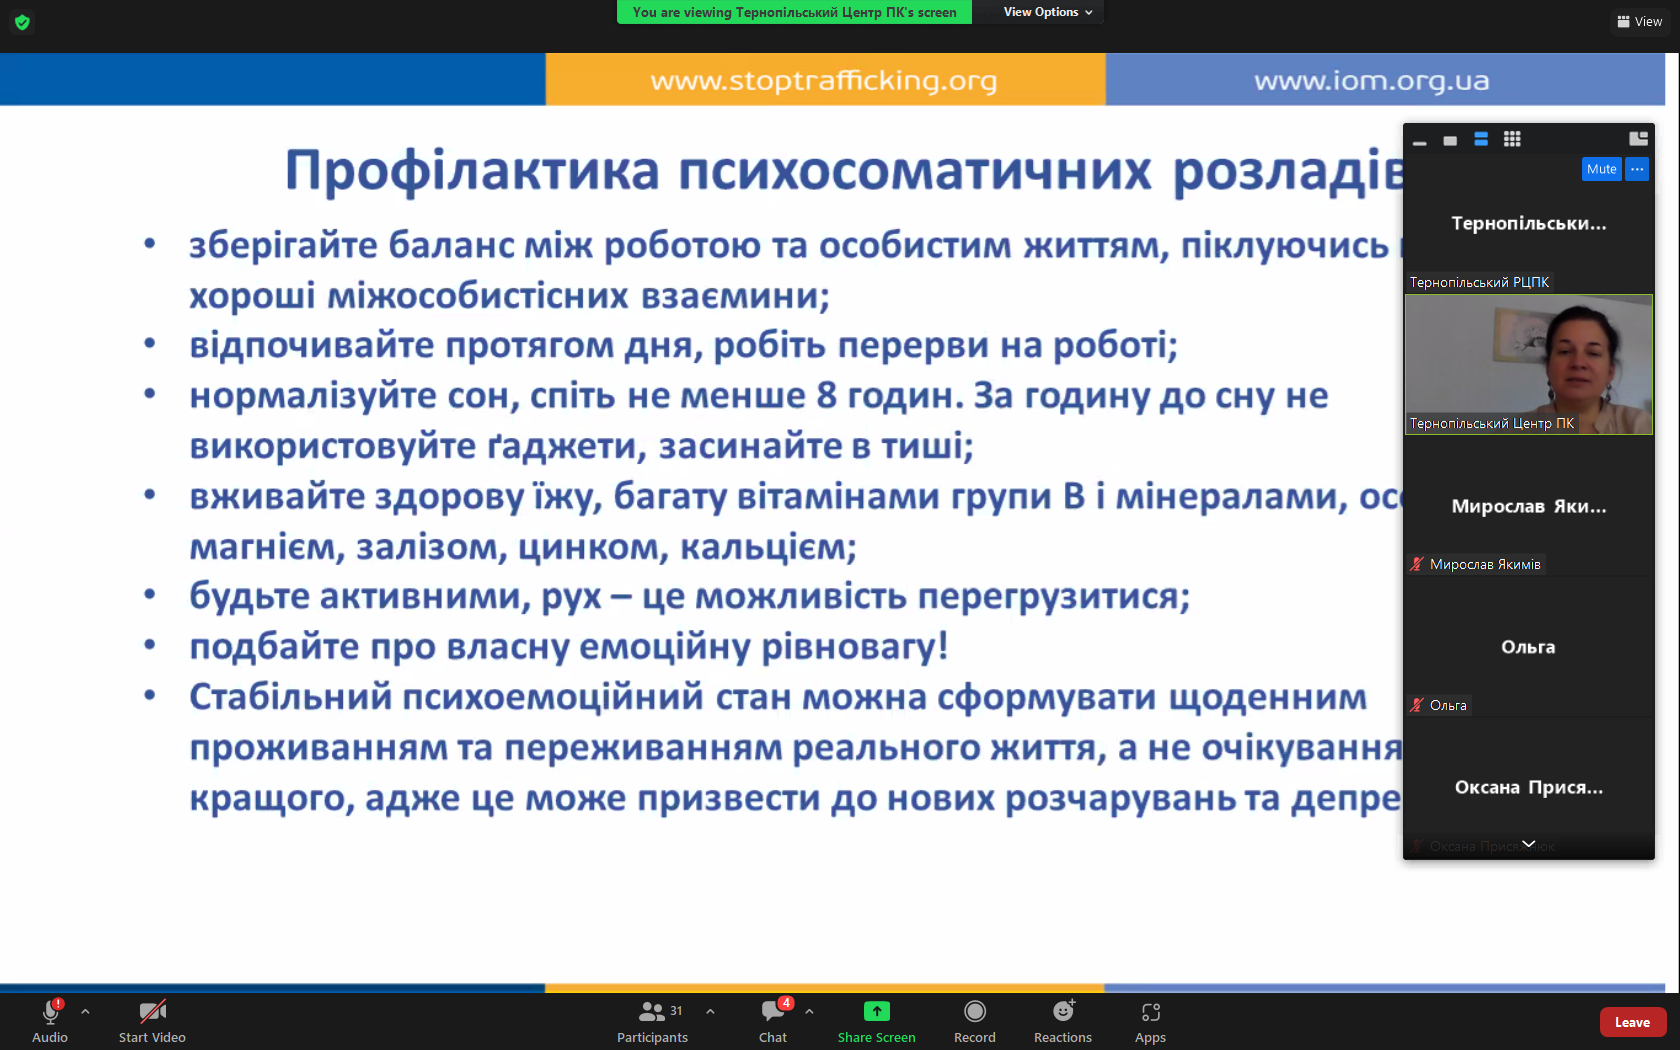This screenshot has height=1050, width=1680.
Task: Unmute the Audio microphone
Action: (x=50, y=1021)
